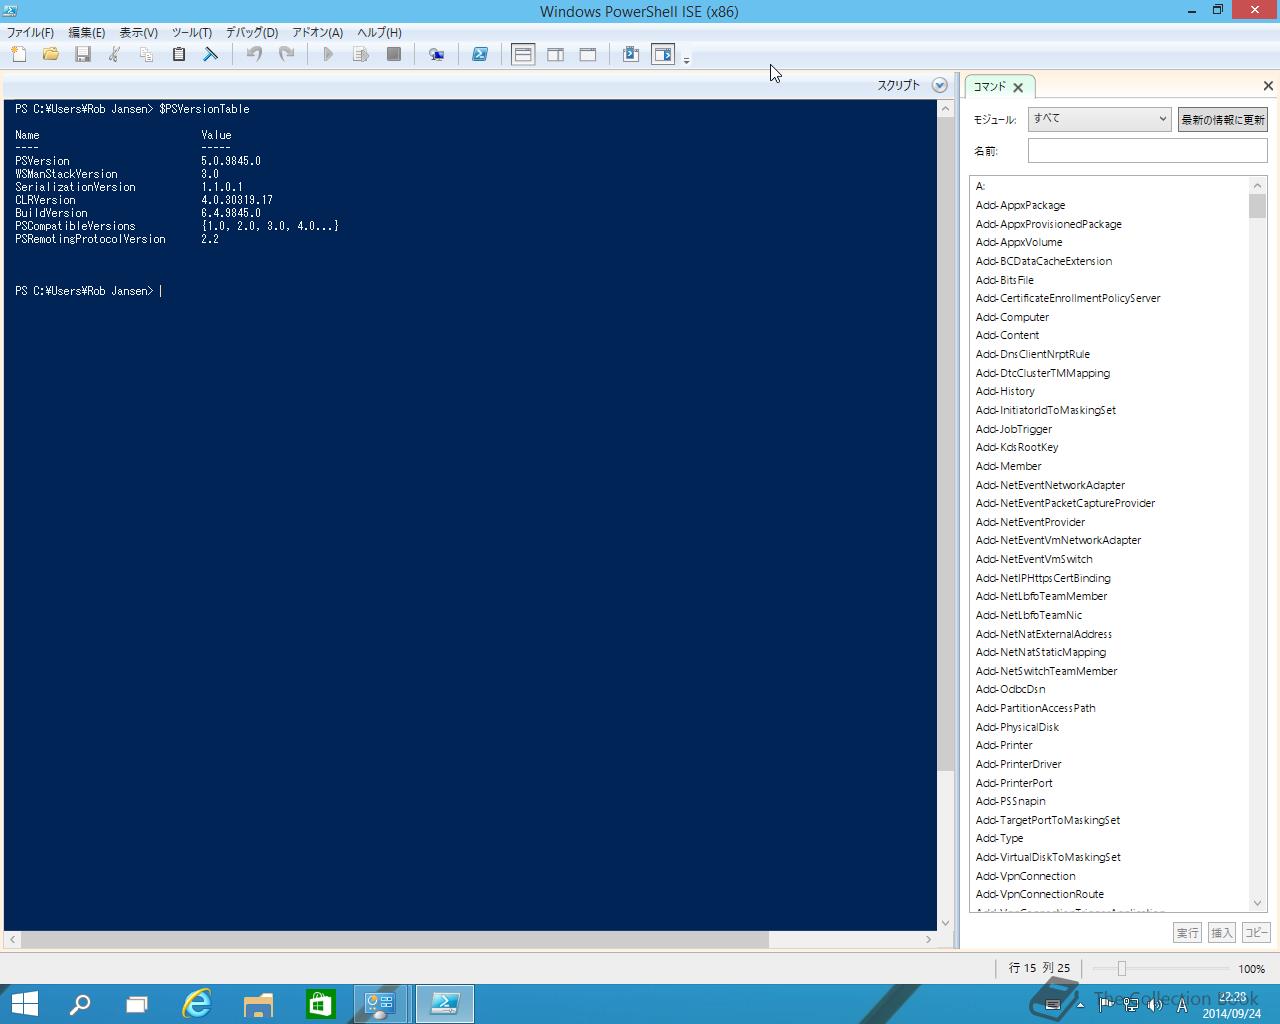The height and width of the screenshot is (1024, 1280).
Task: Open new remote PowerShell tab icon
Action: pos(437,54)
